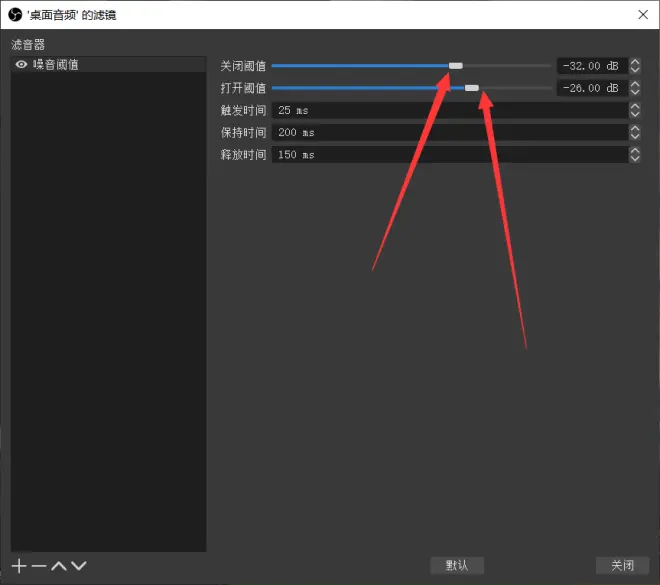Decrease 释放时间 with down stepper
Screen dimensions: 660x585
coord(635,159)
